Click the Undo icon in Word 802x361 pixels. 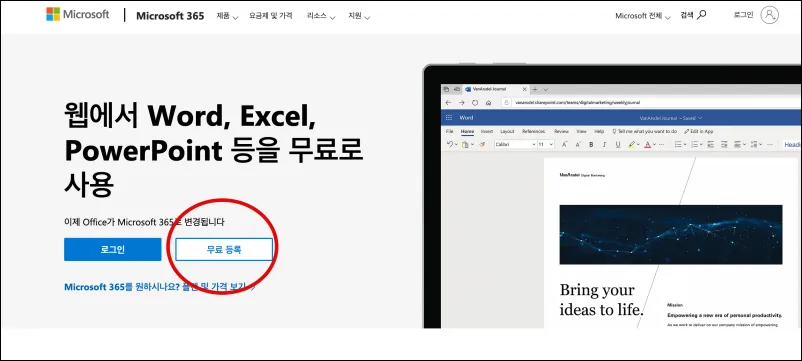tap(450, 144)
